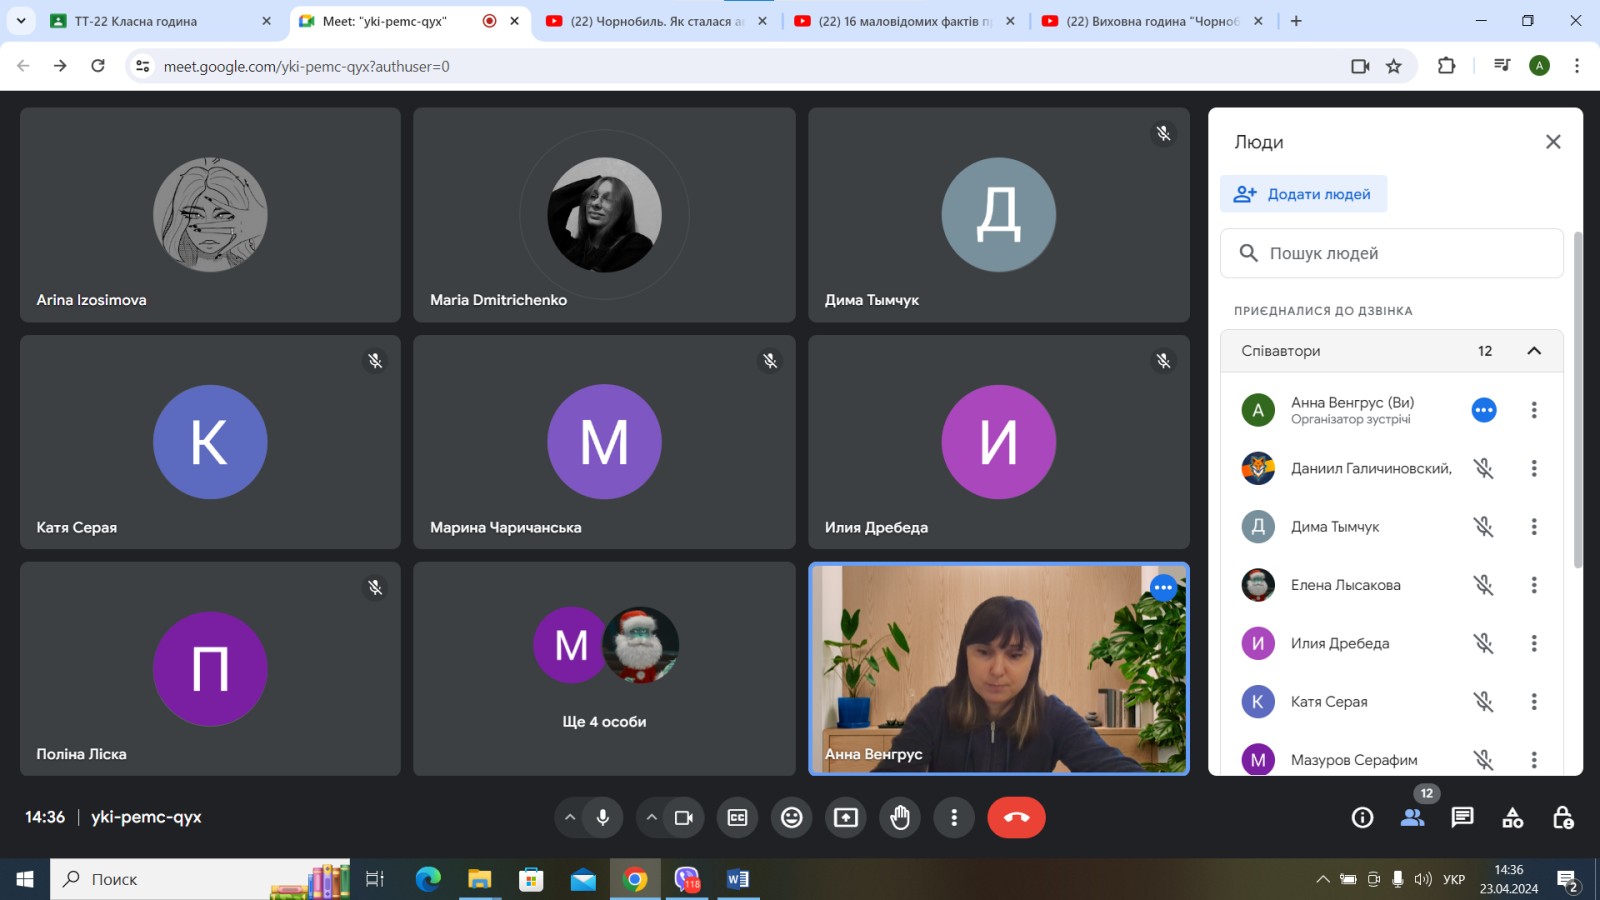This screenshot has height=900, width=1600.
Task: Collapse the Співавтори list
Action: coord(1533,351)
